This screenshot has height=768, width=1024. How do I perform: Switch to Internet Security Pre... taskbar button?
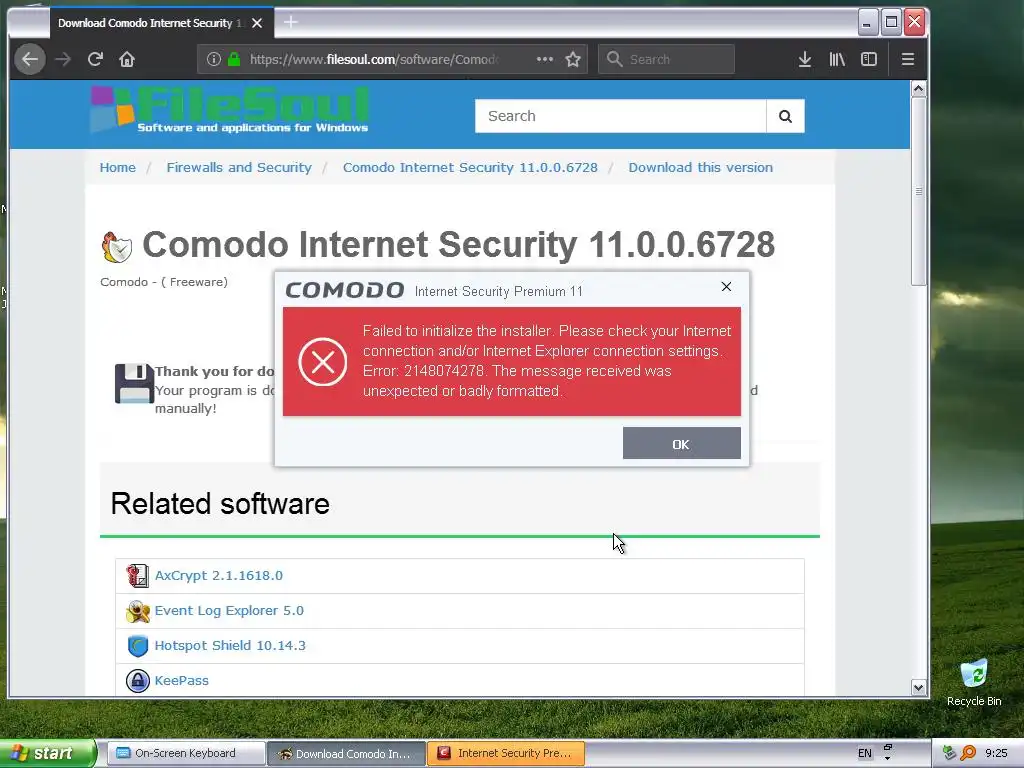pos(505,754)
